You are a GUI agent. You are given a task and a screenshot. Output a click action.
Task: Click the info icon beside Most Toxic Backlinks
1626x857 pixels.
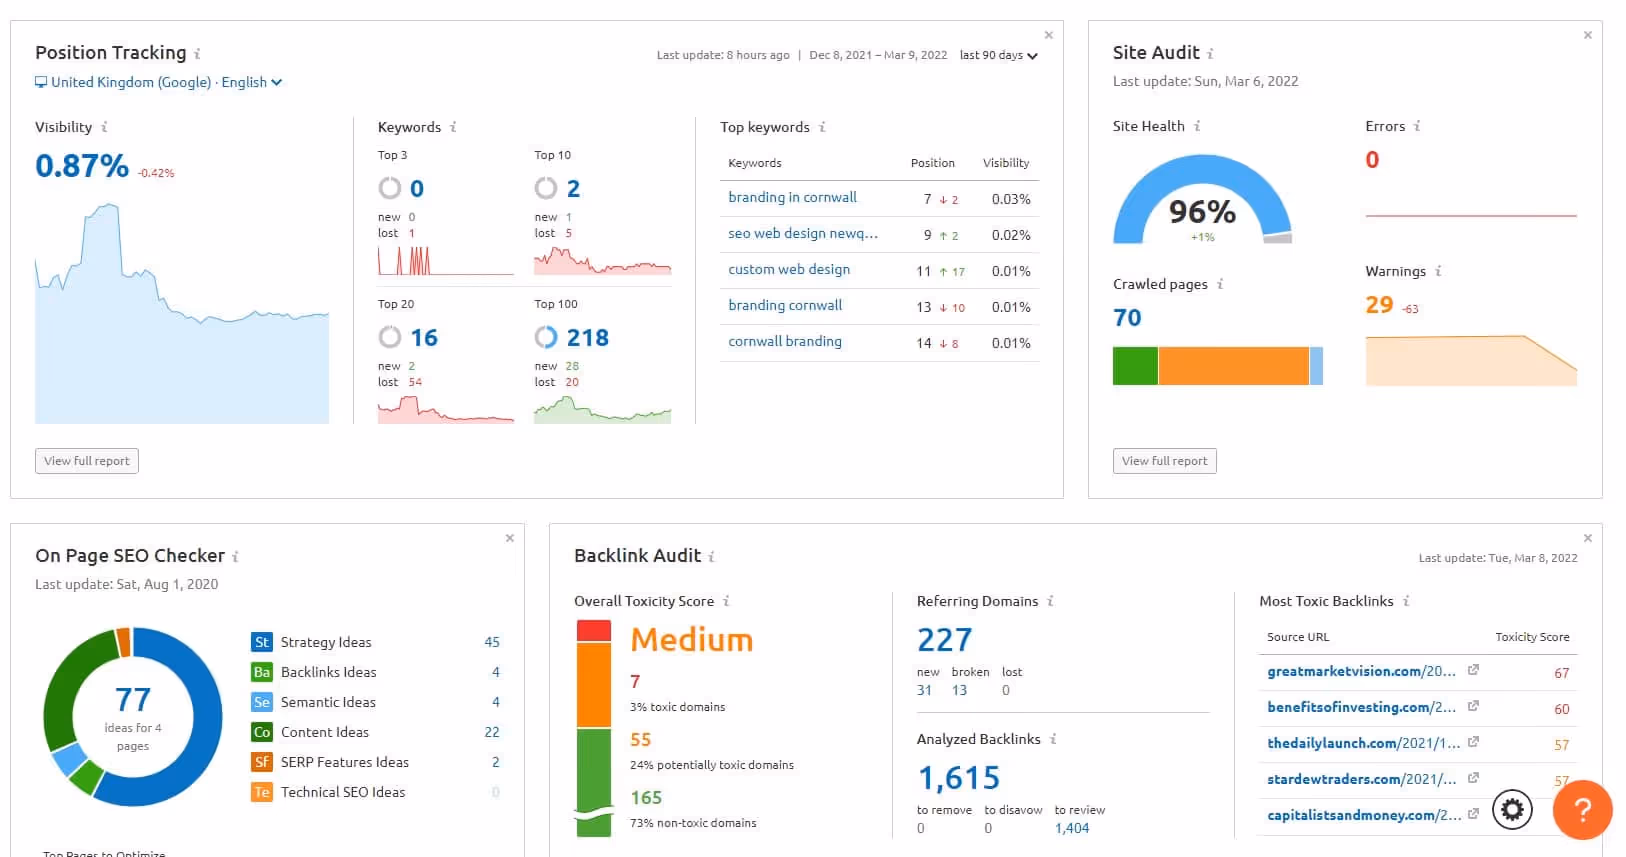(x=1406, y=601)
